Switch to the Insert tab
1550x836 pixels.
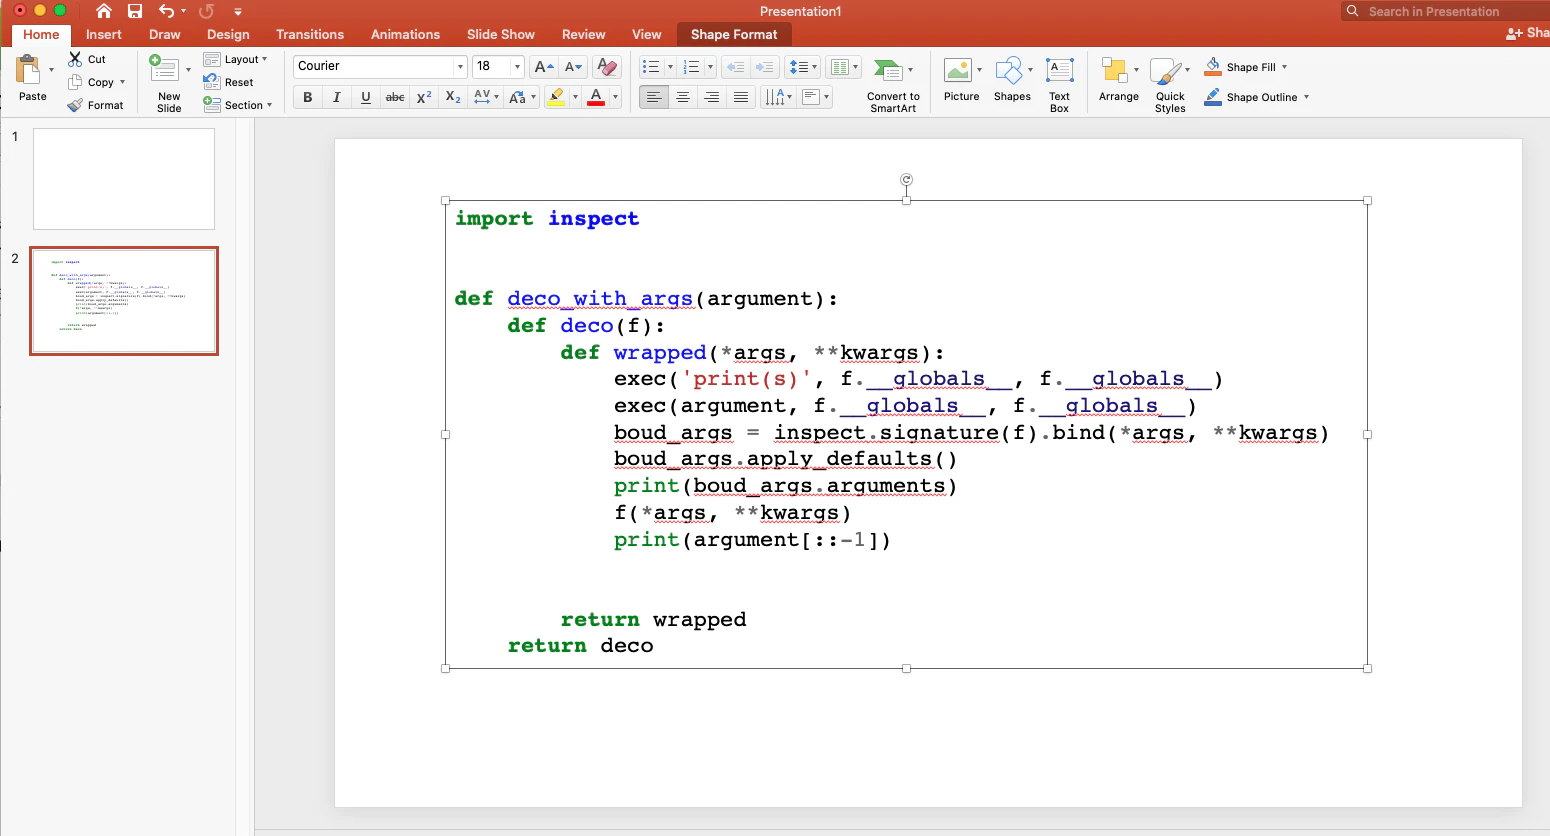point(104,34)
